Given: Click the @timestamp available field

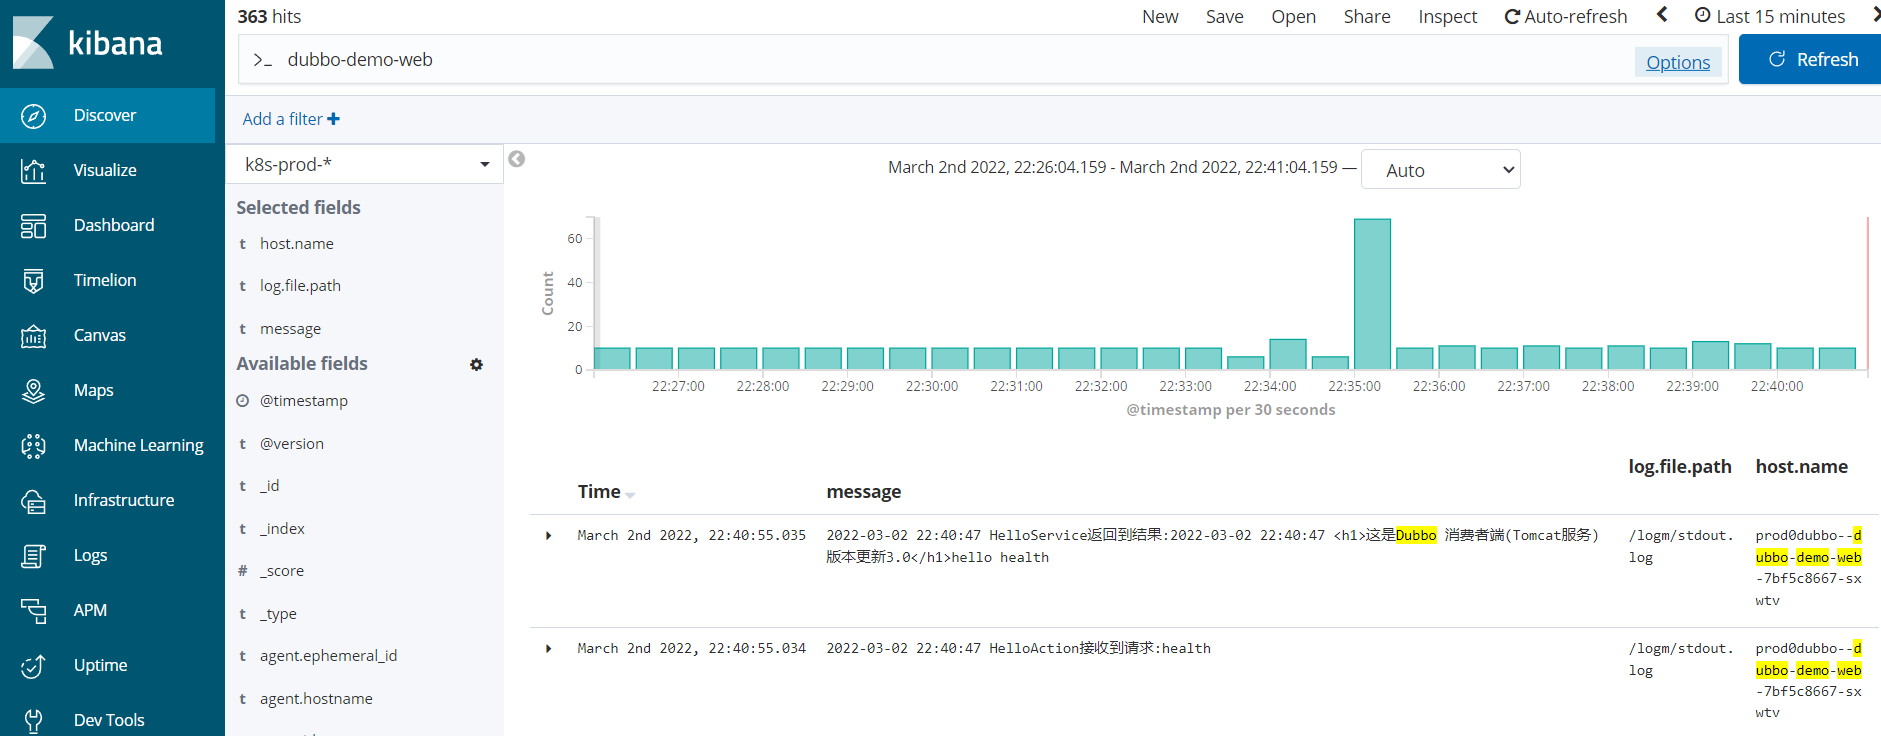Looking at the screenshot, I should coord(304,401).
